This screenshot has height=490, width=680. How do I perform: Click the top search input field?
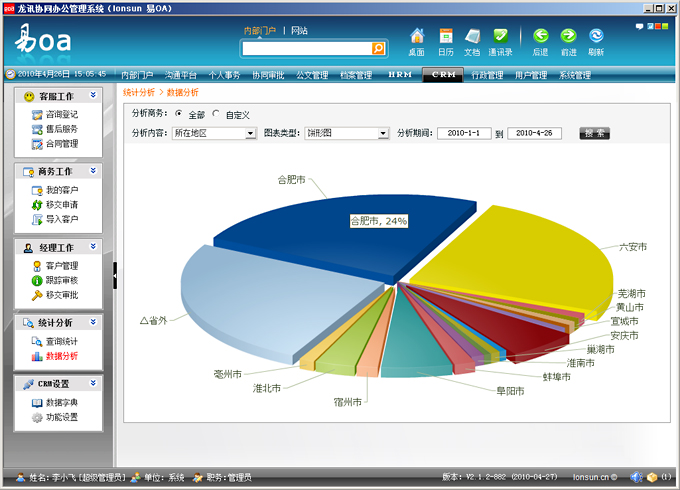[307, 49]
